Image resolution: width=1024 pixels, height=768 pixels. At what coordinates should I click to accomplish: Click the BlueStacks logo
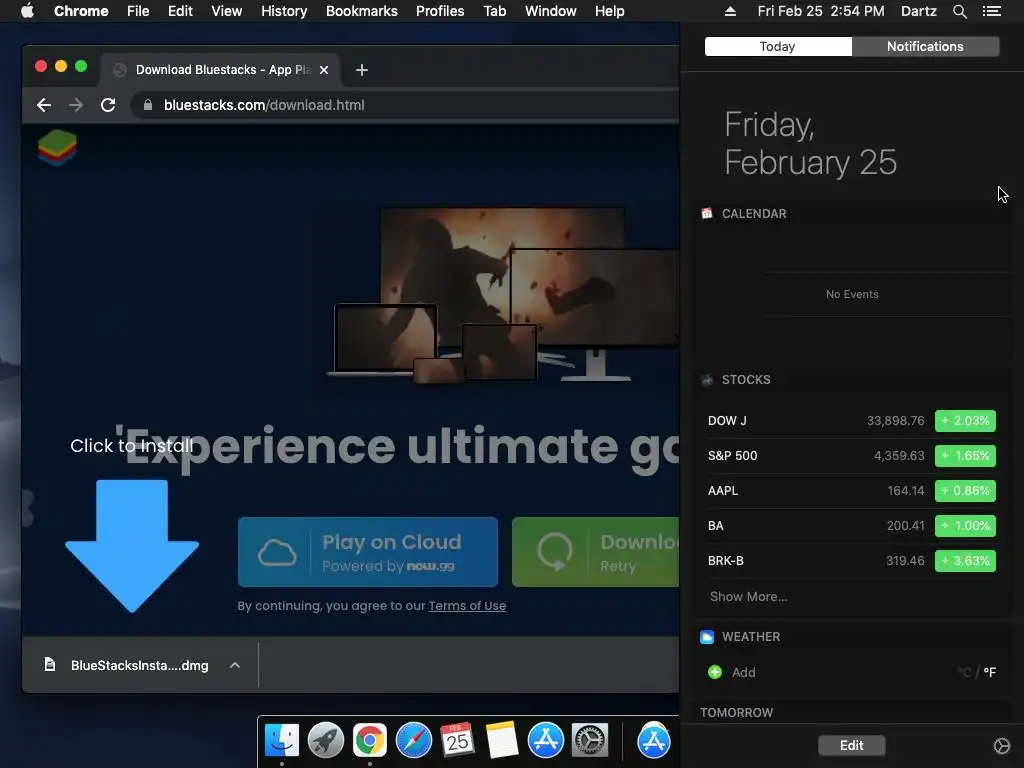coord(57,148)
